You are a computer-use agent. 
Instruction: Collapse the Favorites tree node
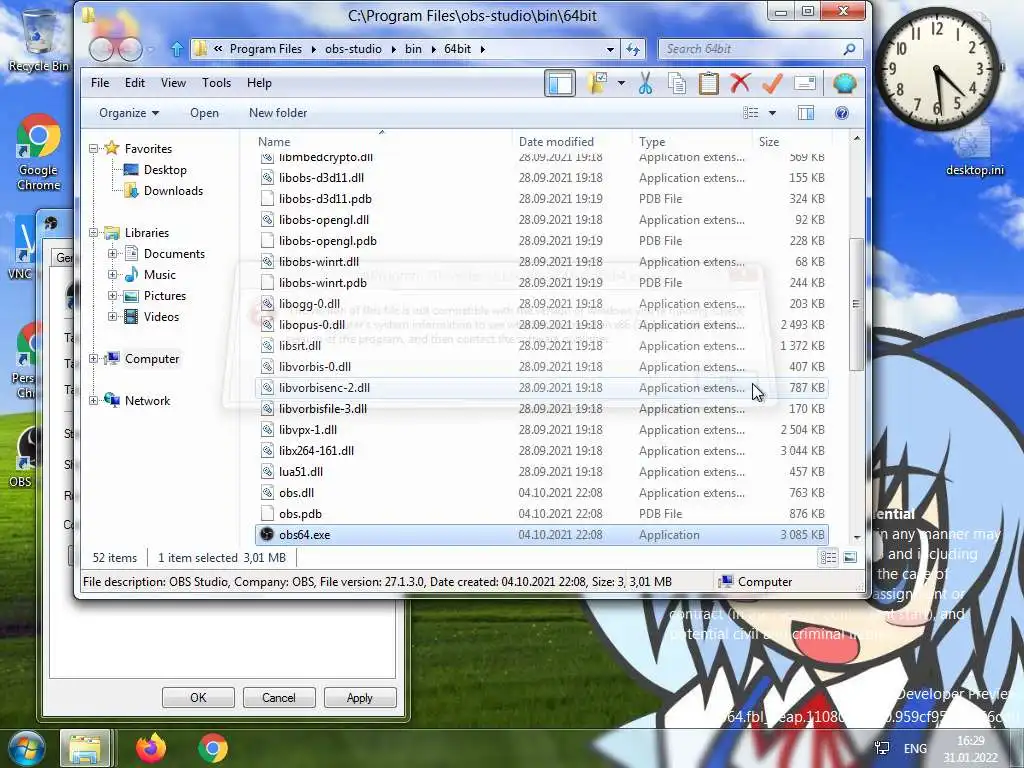tap(93, 149)
